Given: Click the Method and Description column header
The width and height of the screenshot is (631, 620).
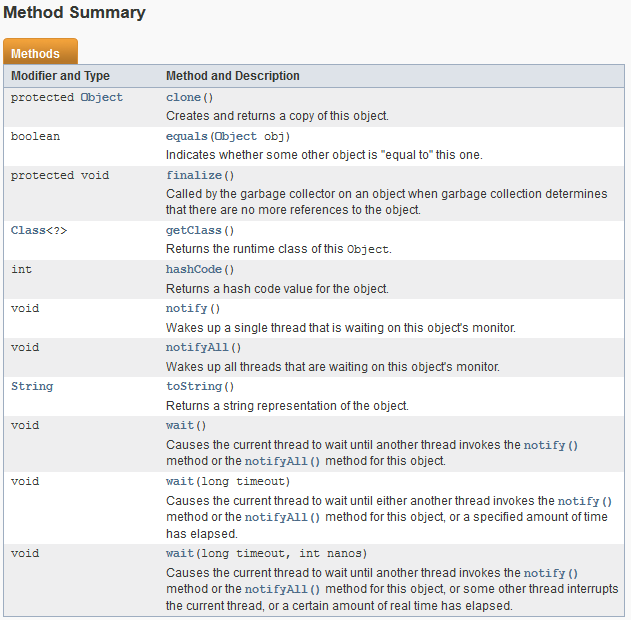Looking at the screenshot, I should pyautogui.click(x=233, y=76).
